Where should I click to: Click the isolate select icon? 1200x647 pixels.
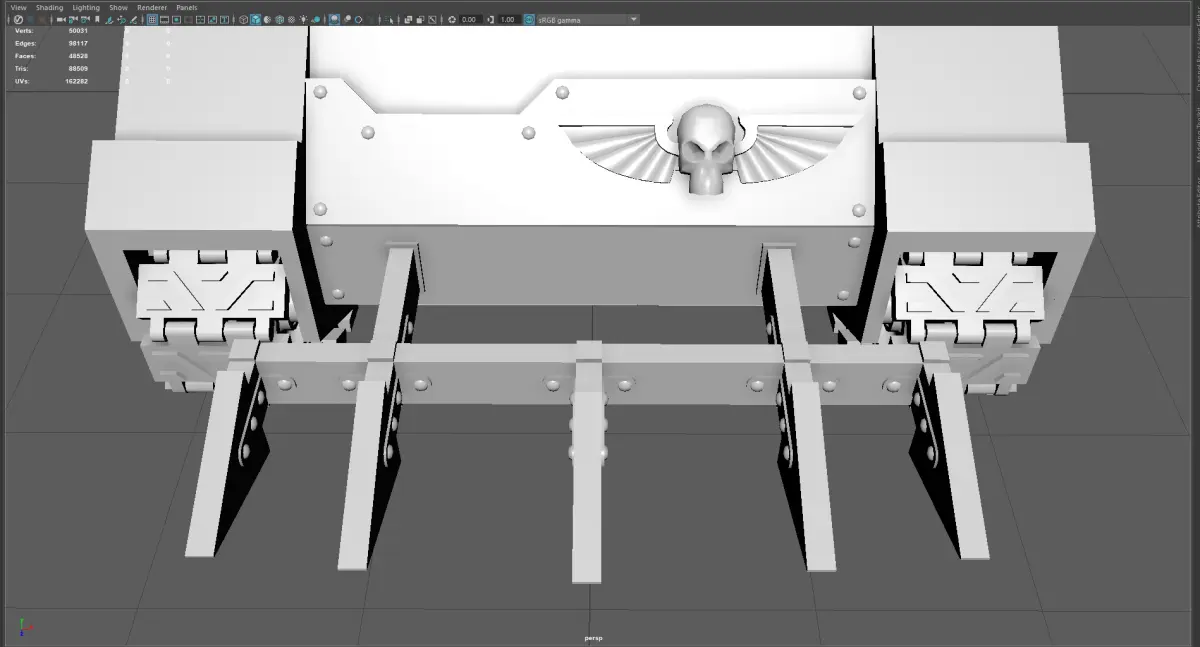pos(388,19)
